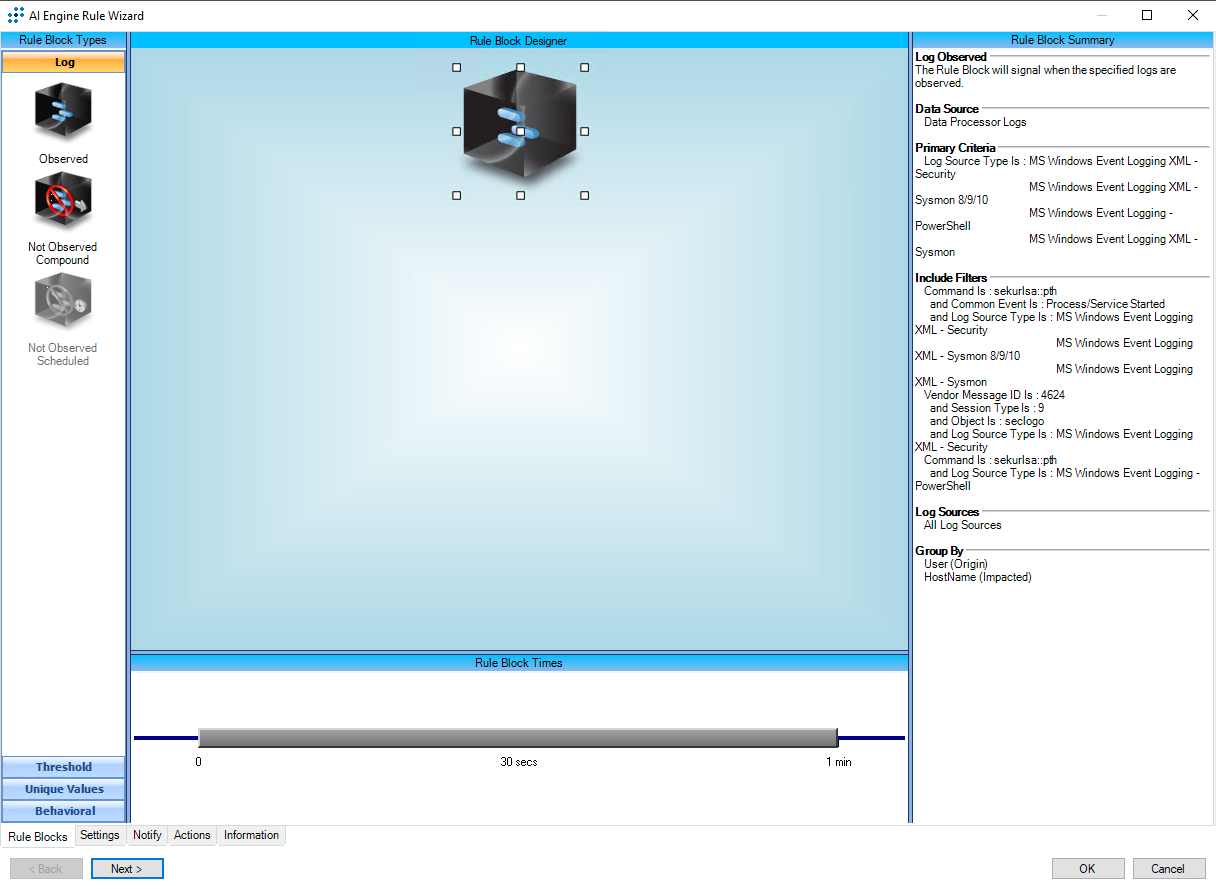Expand the Log rule block types section

pyautogui.click(x=64, y=62)
